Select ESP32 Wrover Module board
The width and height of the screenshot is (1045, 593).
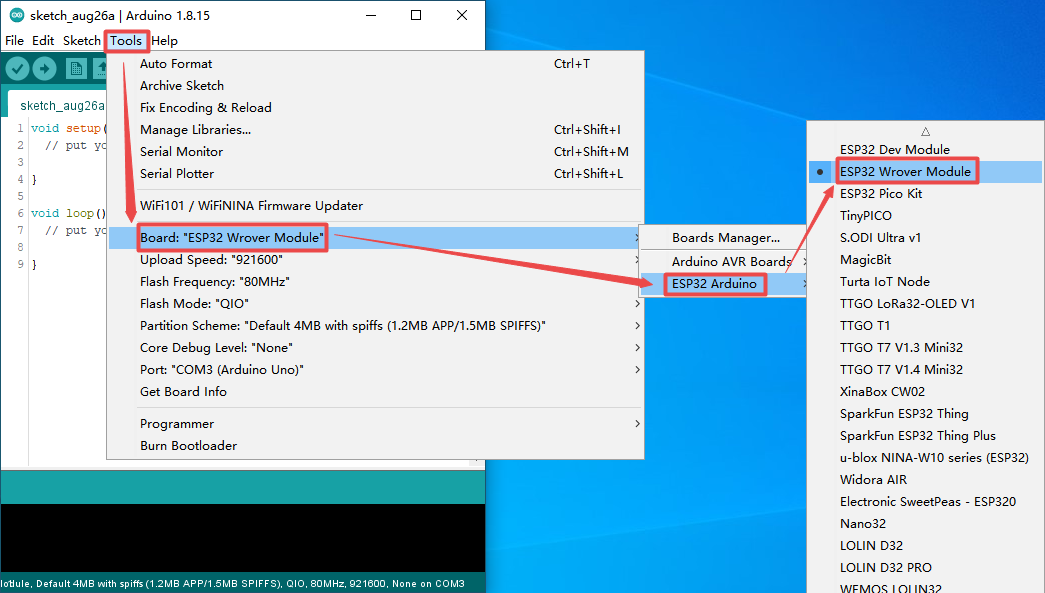point(925,172)
